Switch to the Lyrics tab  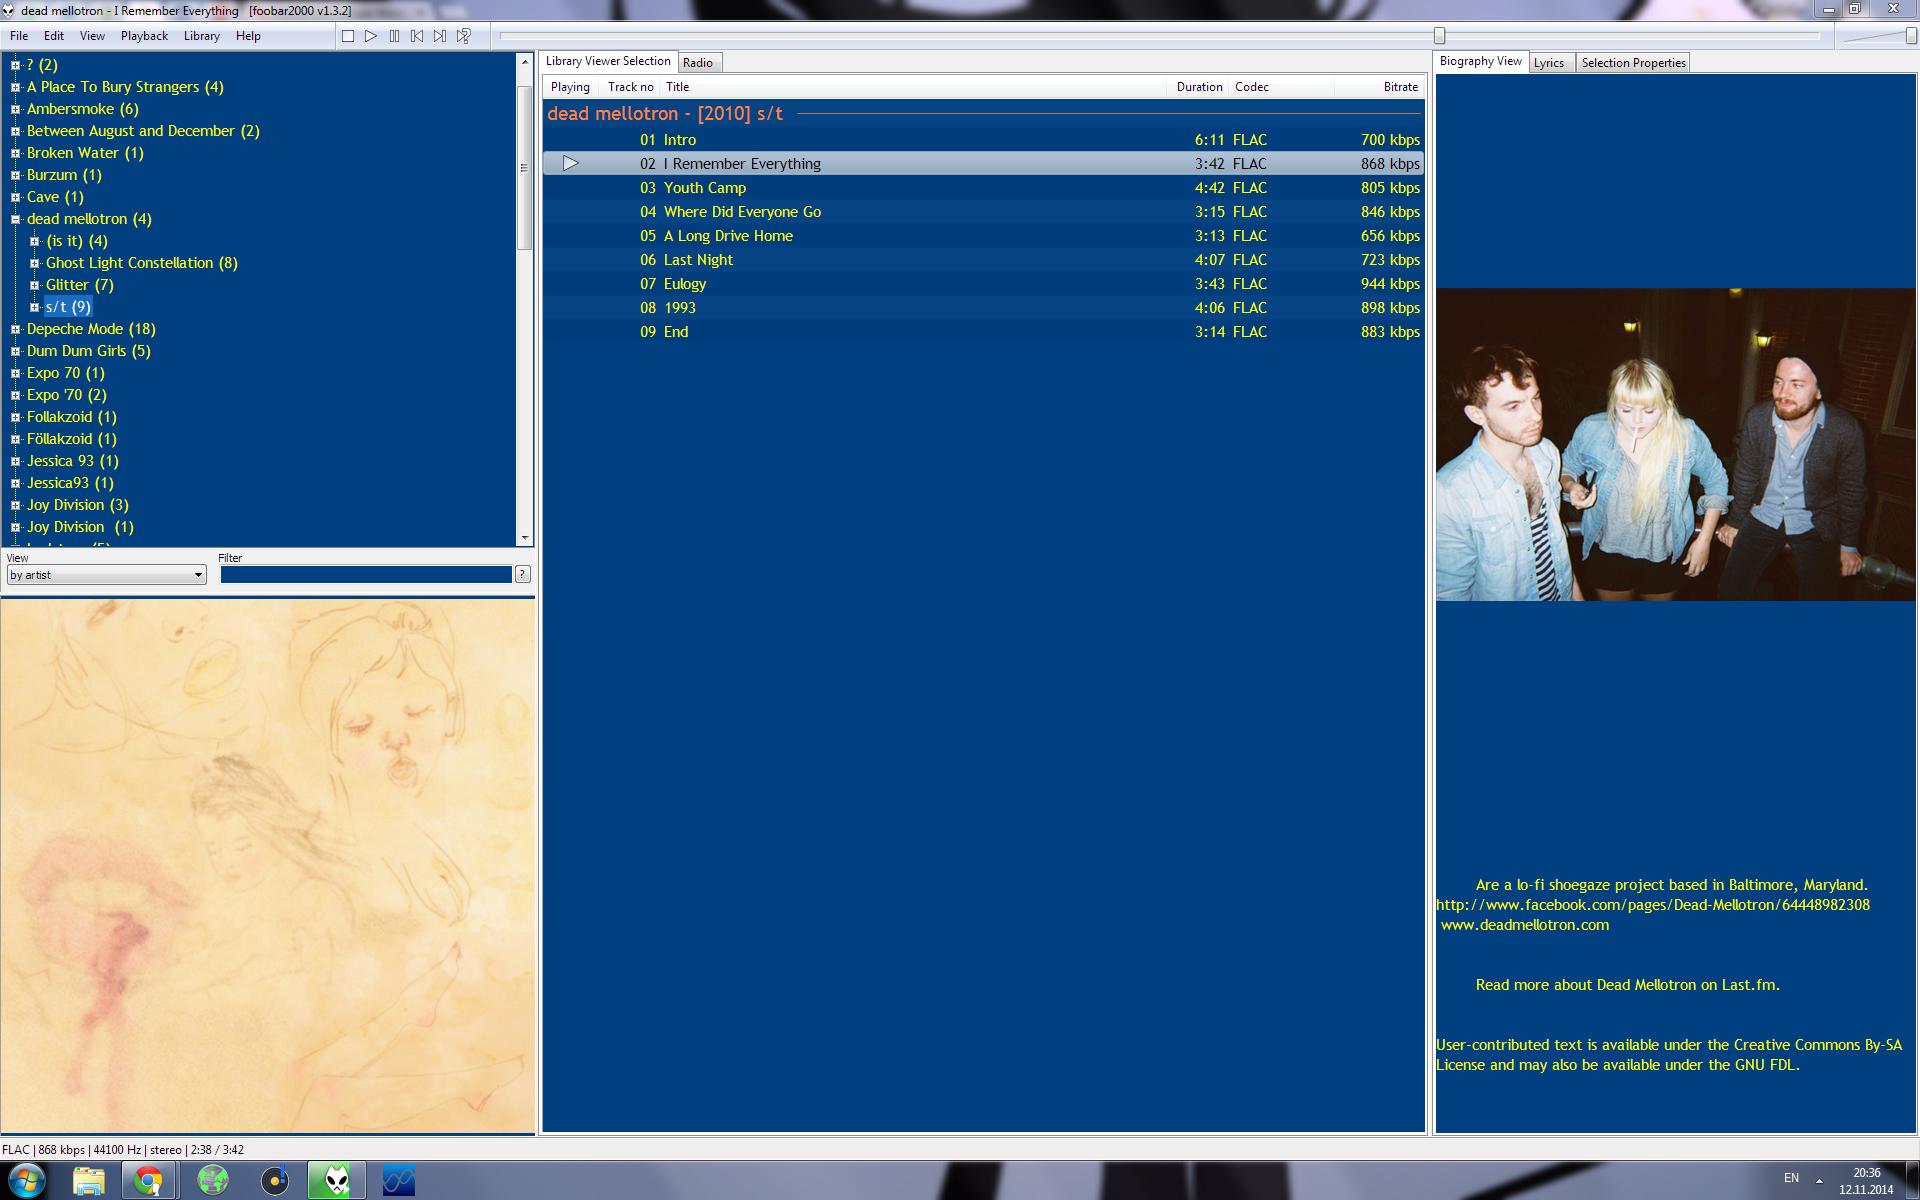(1548, 63)
